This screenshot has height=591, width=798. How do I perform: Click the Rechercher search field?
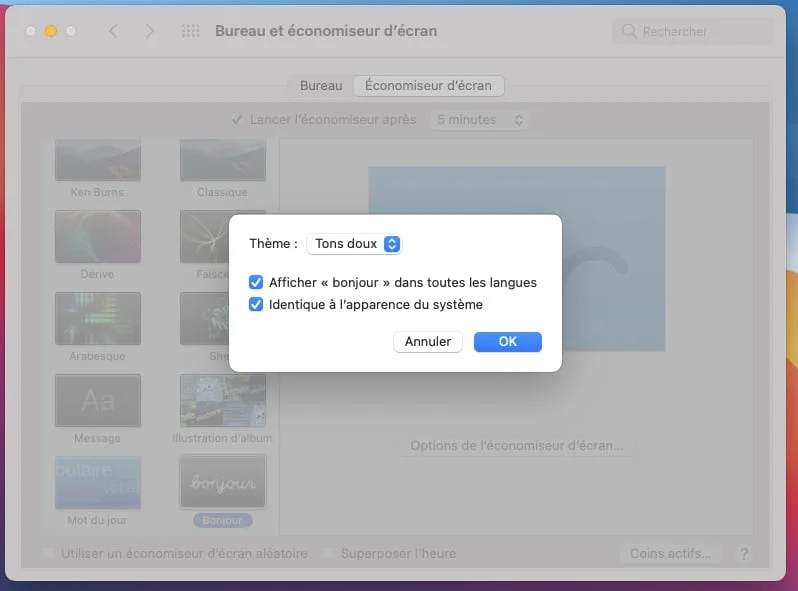[692, 32]
